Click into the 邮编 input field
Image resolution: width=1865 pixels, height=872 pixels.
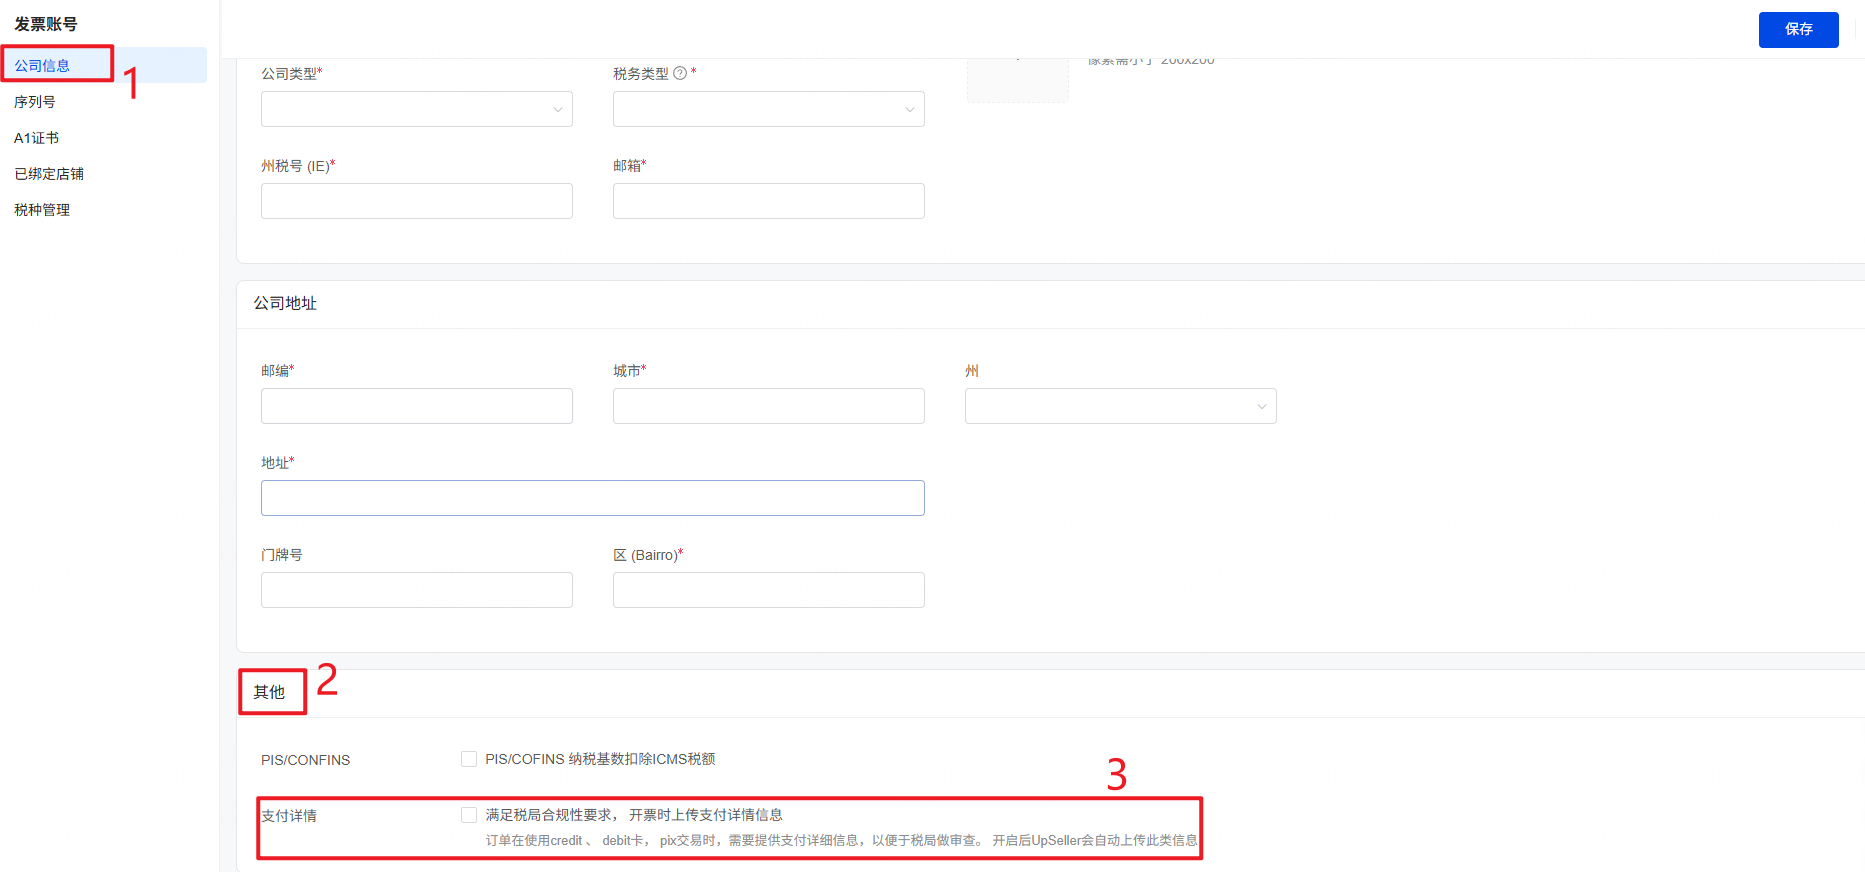pos(417,406)
